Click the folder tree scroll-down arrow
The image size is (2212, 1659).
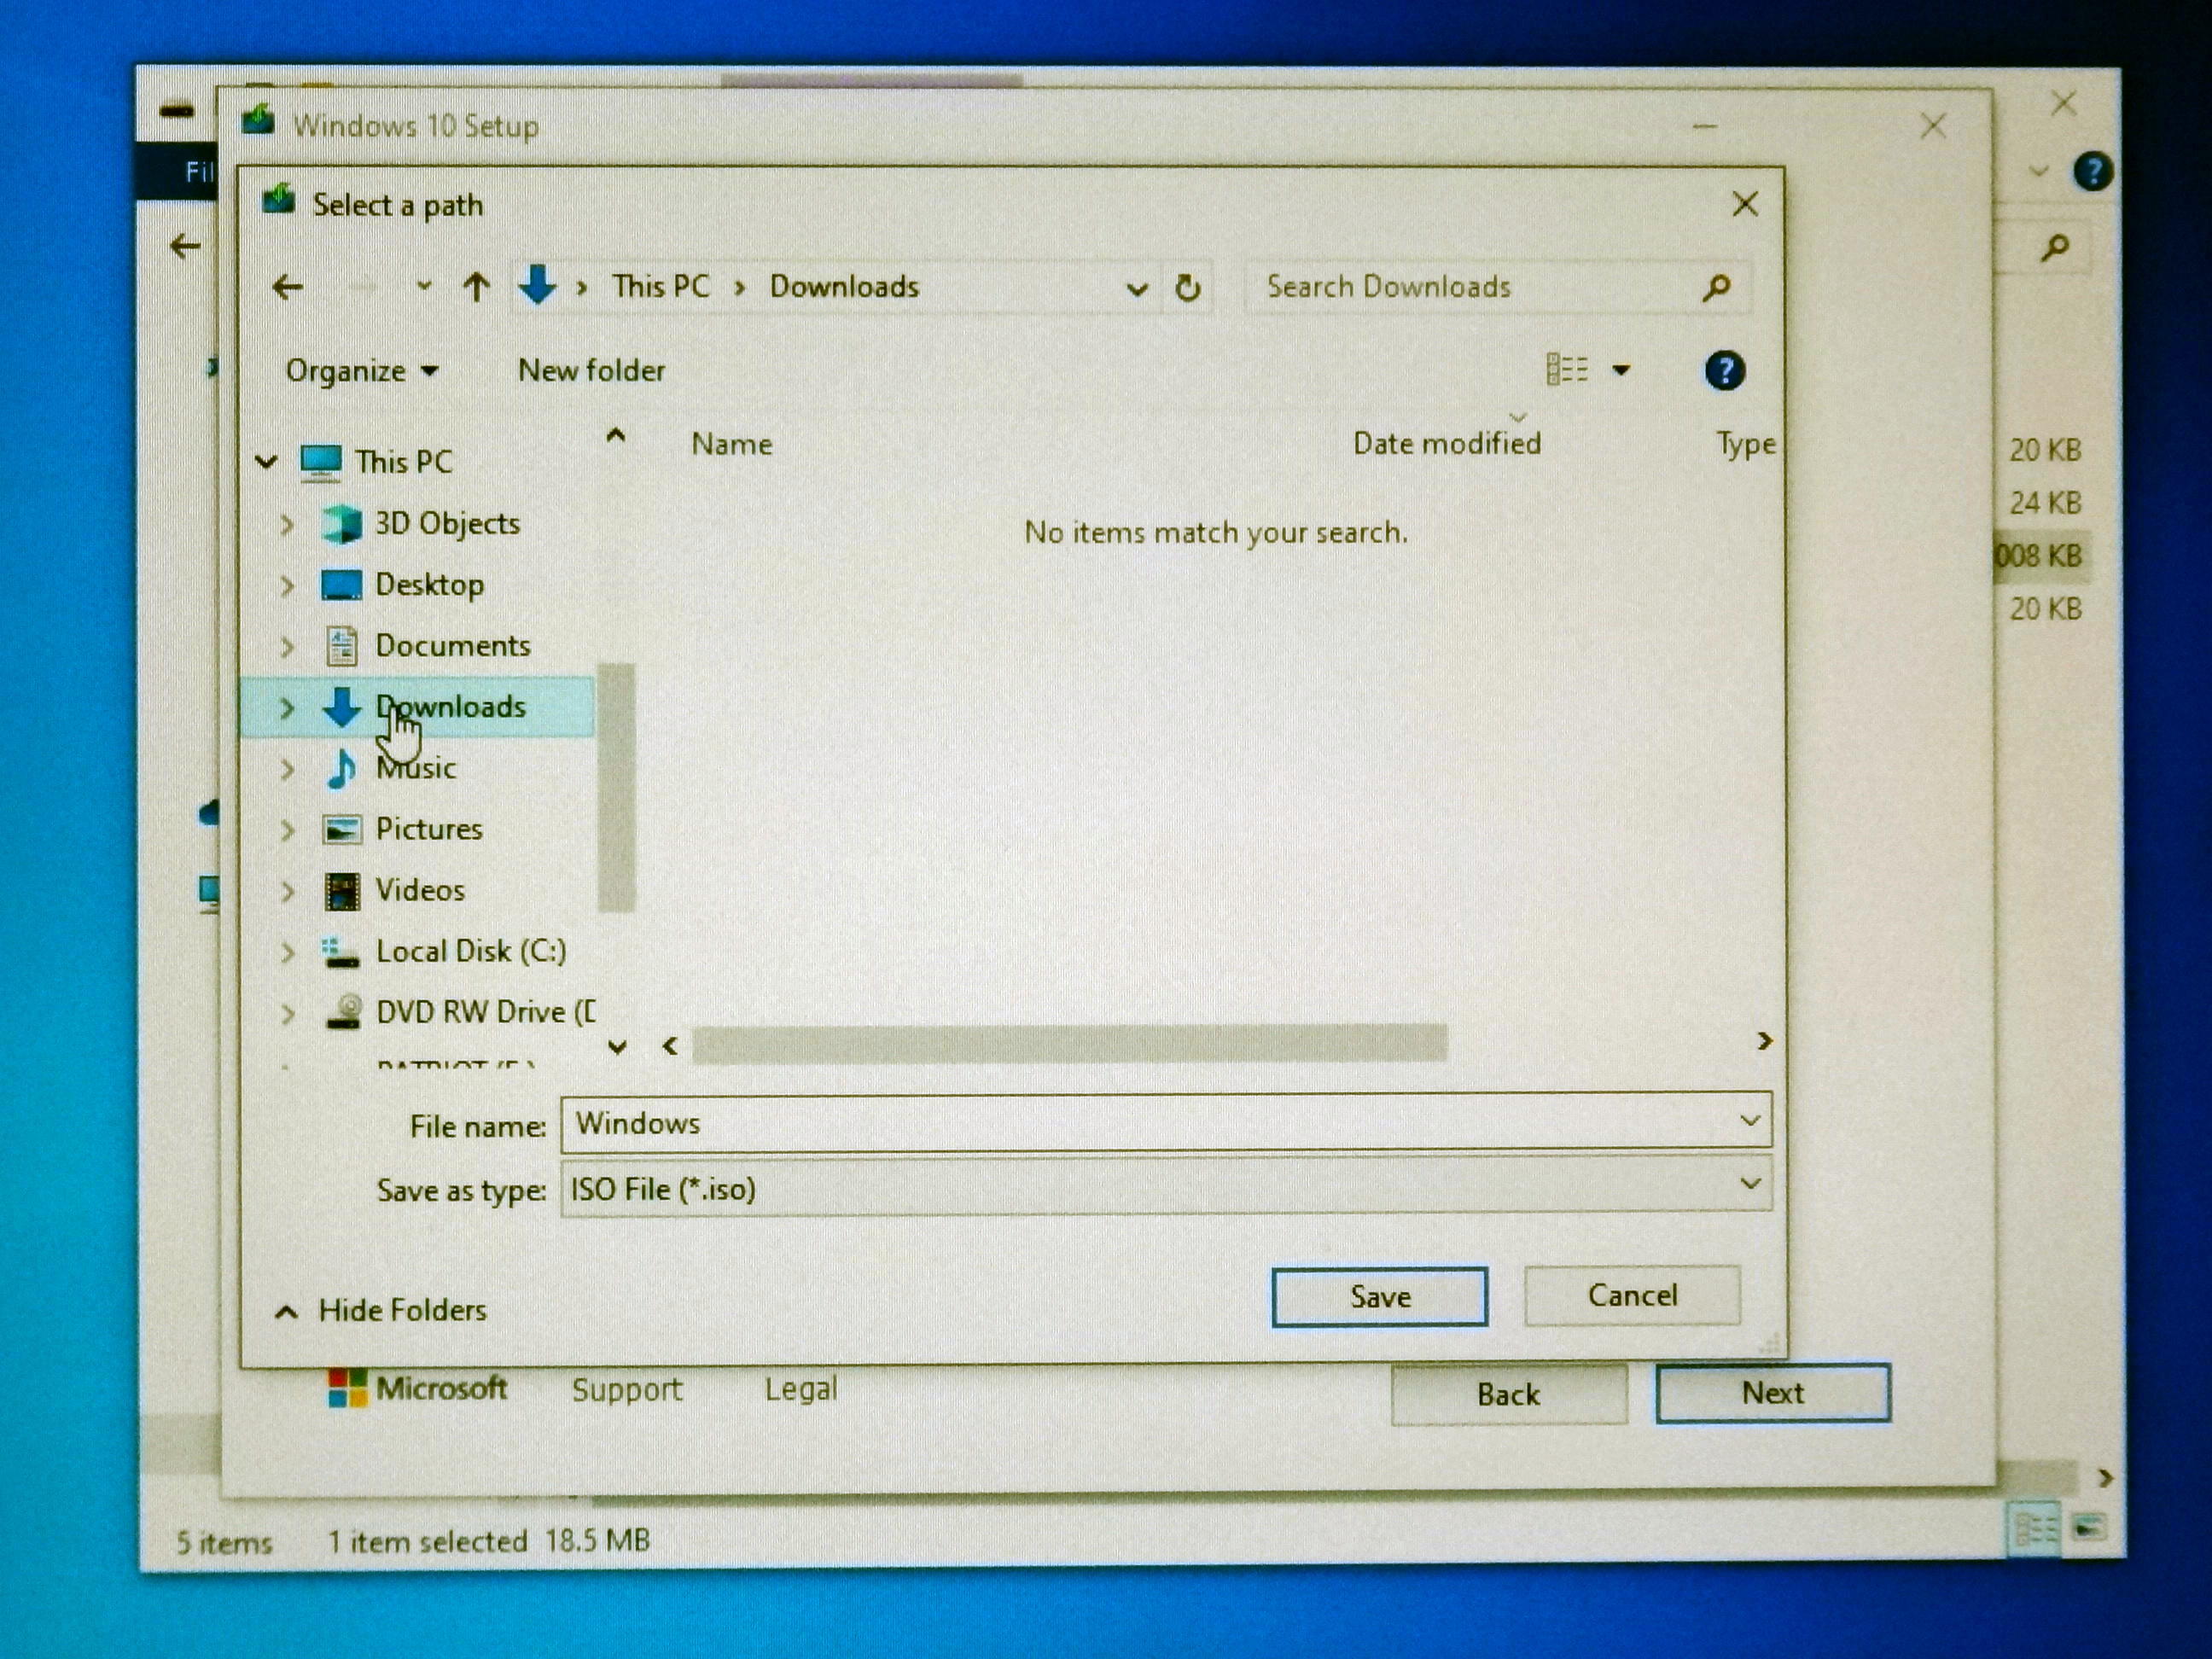617,1047
